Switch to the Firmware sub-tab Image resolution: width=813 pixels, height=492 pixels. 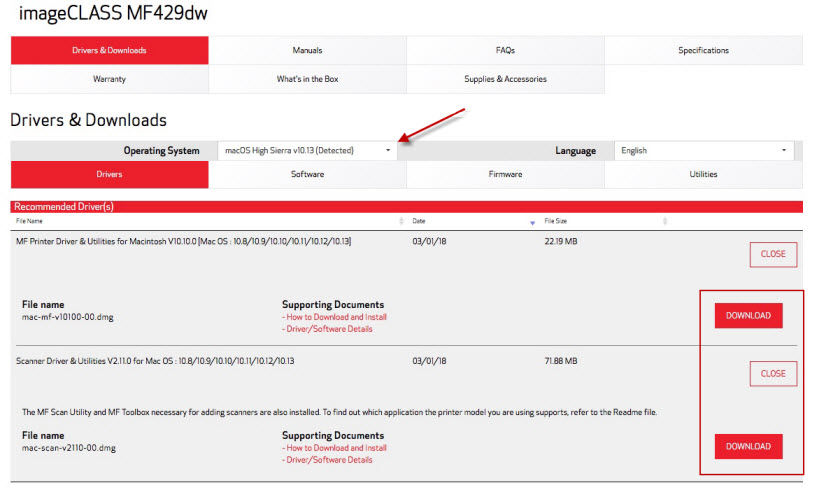point(506,174)
